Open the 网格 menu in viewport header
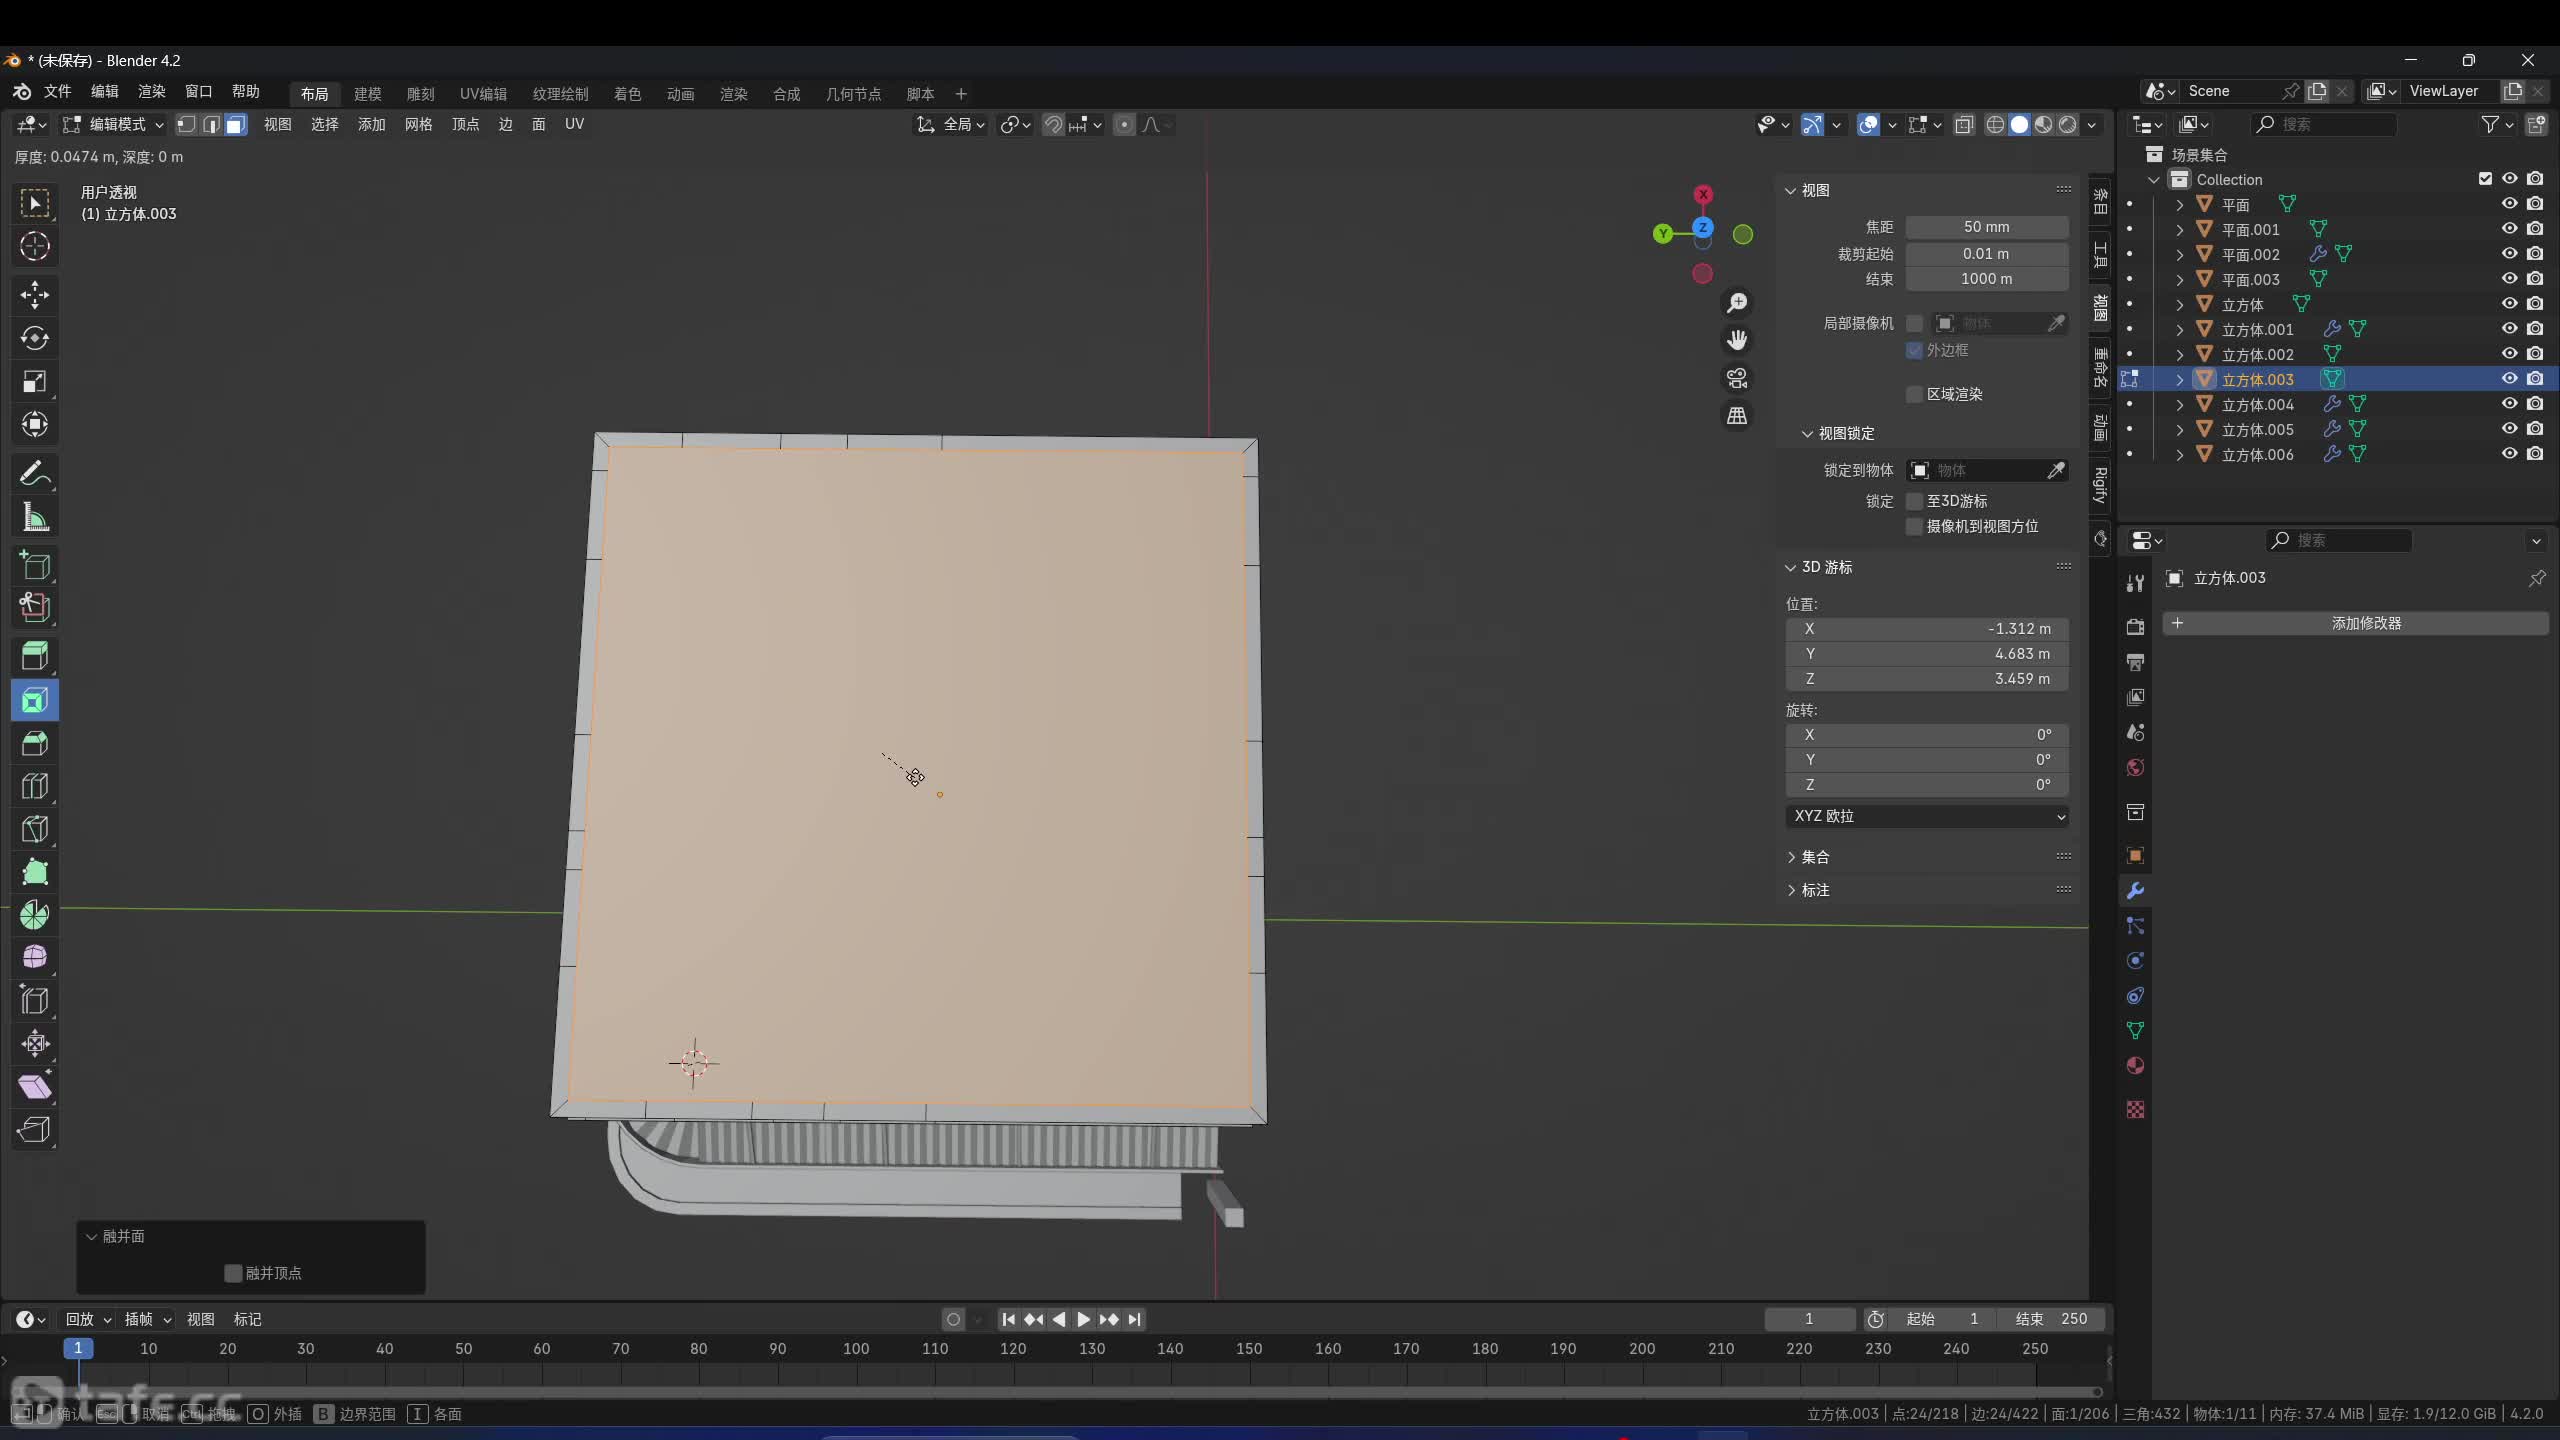This screenshot has height=1440, width=2560. (x=418, y=124)
